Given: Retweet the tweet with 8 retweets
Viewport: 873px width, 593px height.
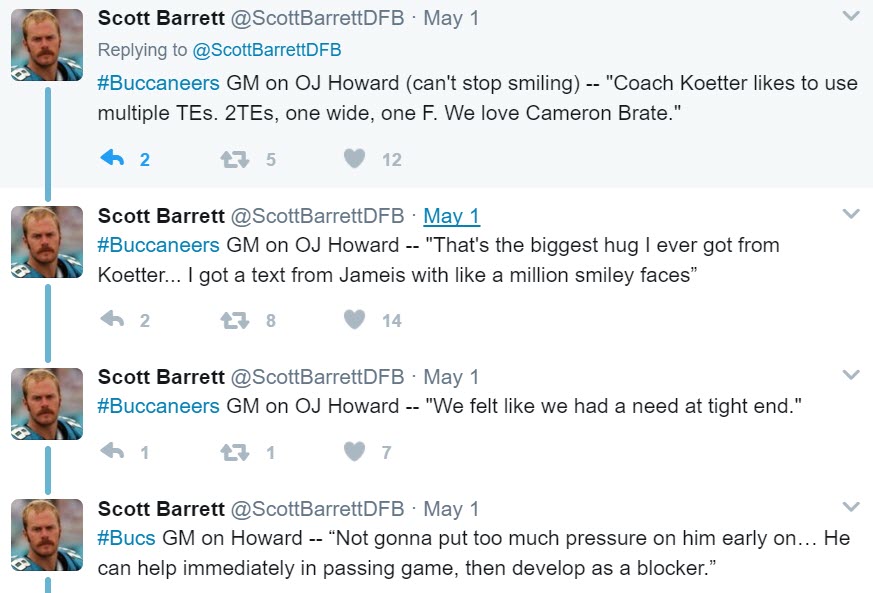Looking at the screenshot, I should (234, 321).
